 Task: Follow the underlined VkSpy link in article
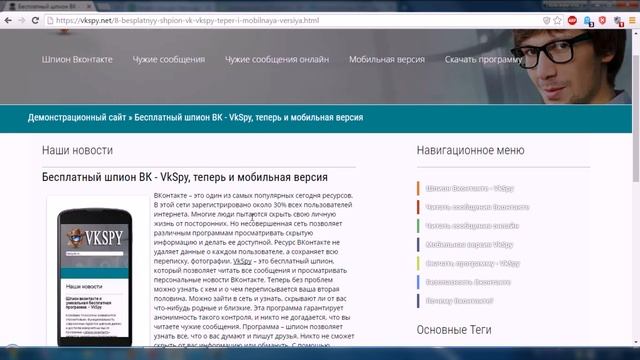point(242,261)
